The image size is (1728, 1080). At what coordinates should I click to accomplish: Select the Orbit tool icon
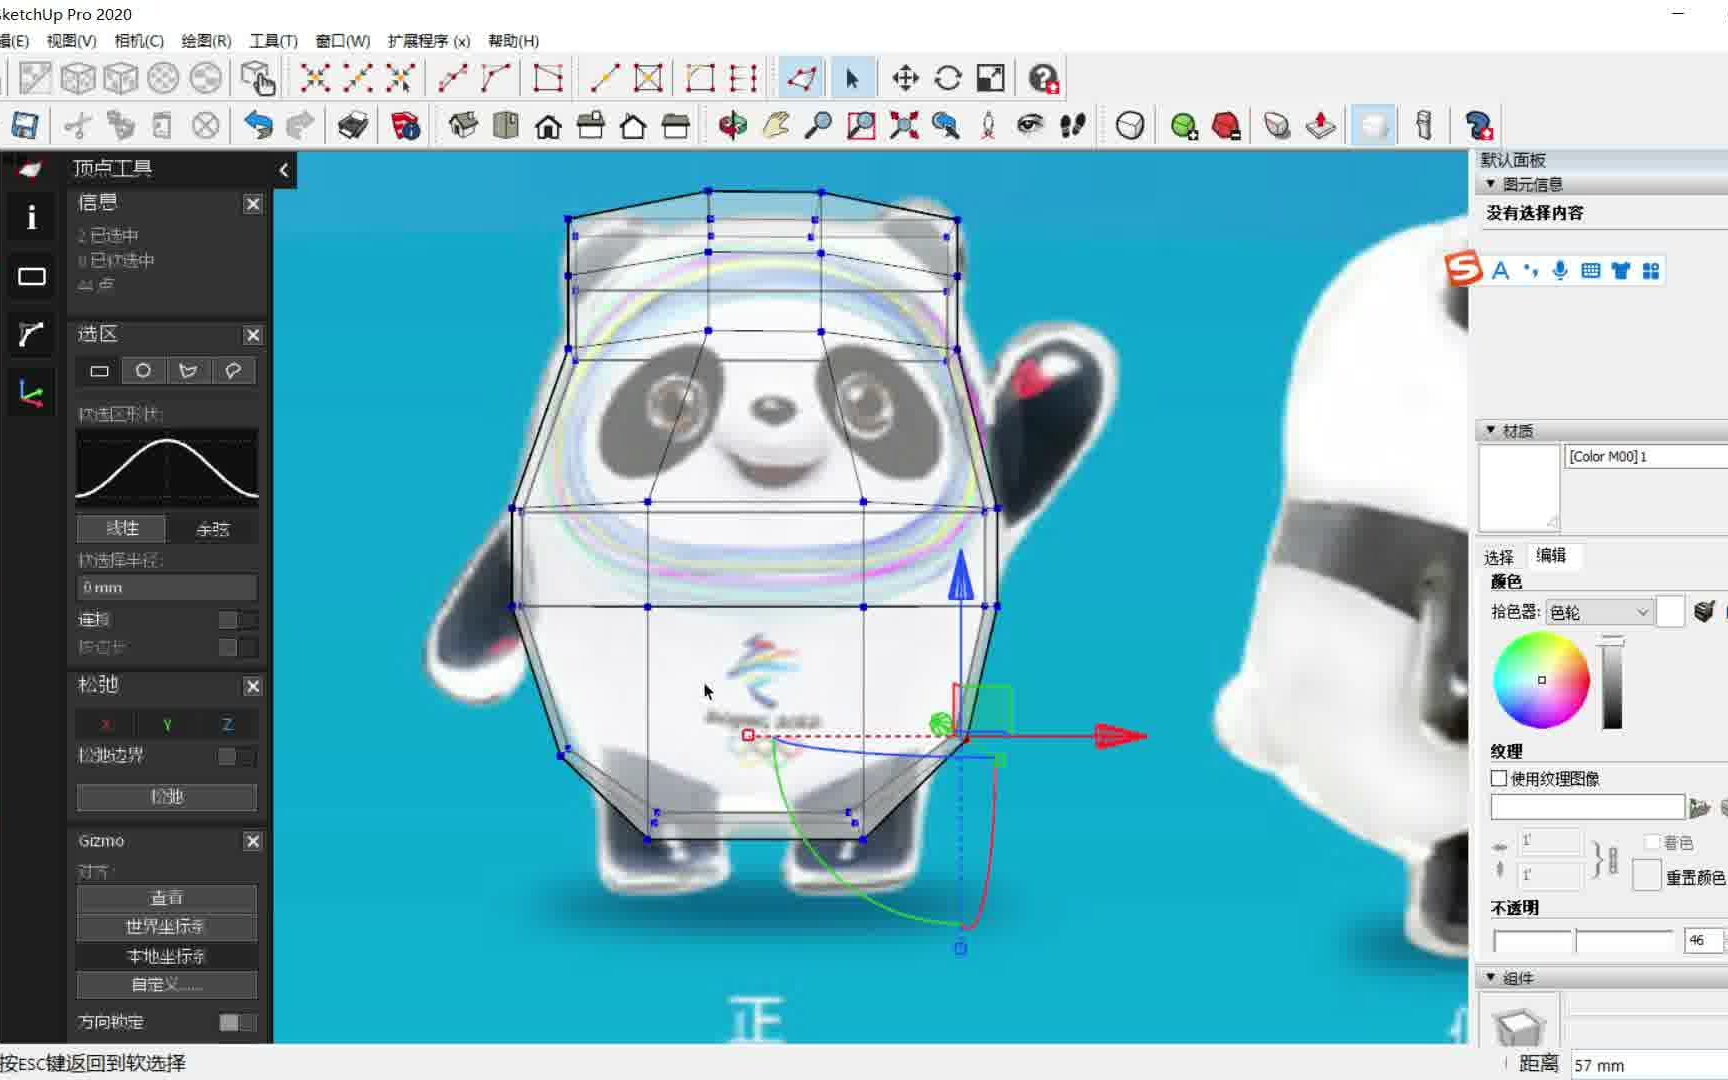tap(733, 126)
